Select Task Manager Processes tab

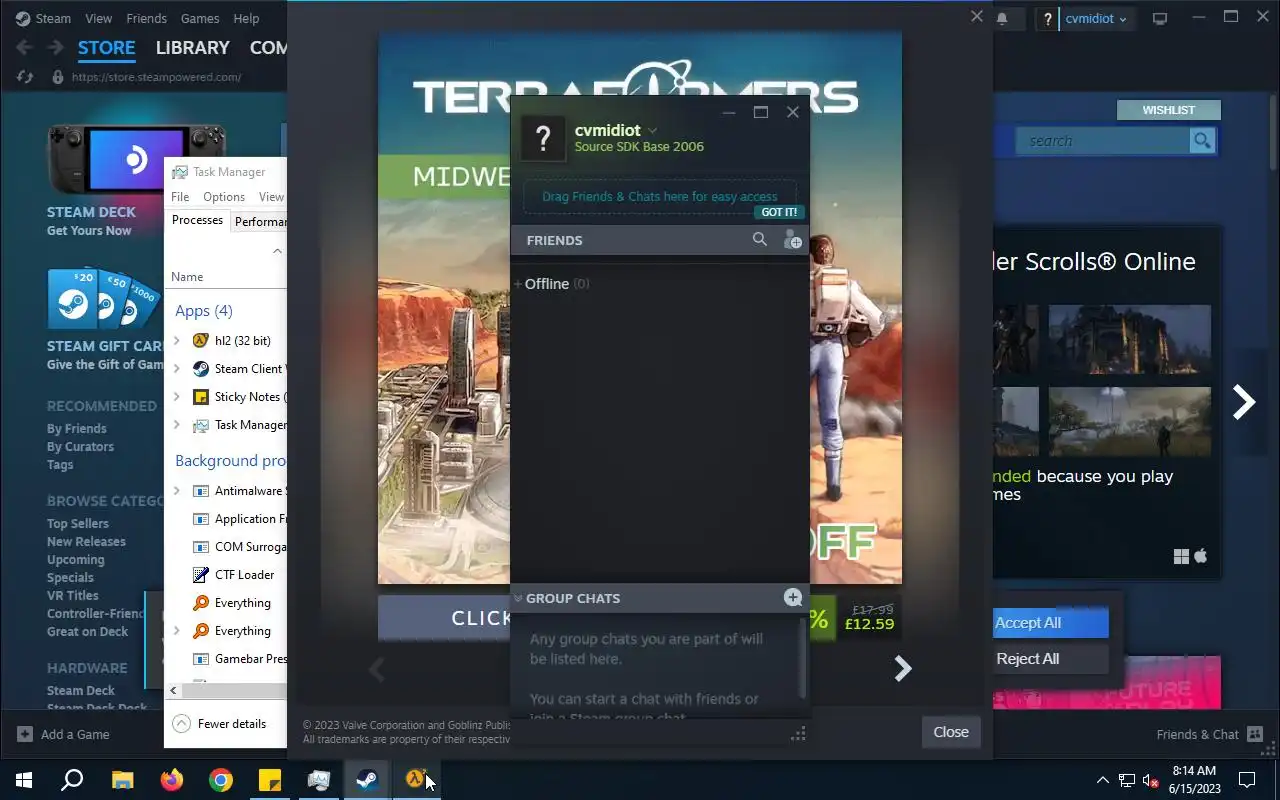tap(197, 220)
